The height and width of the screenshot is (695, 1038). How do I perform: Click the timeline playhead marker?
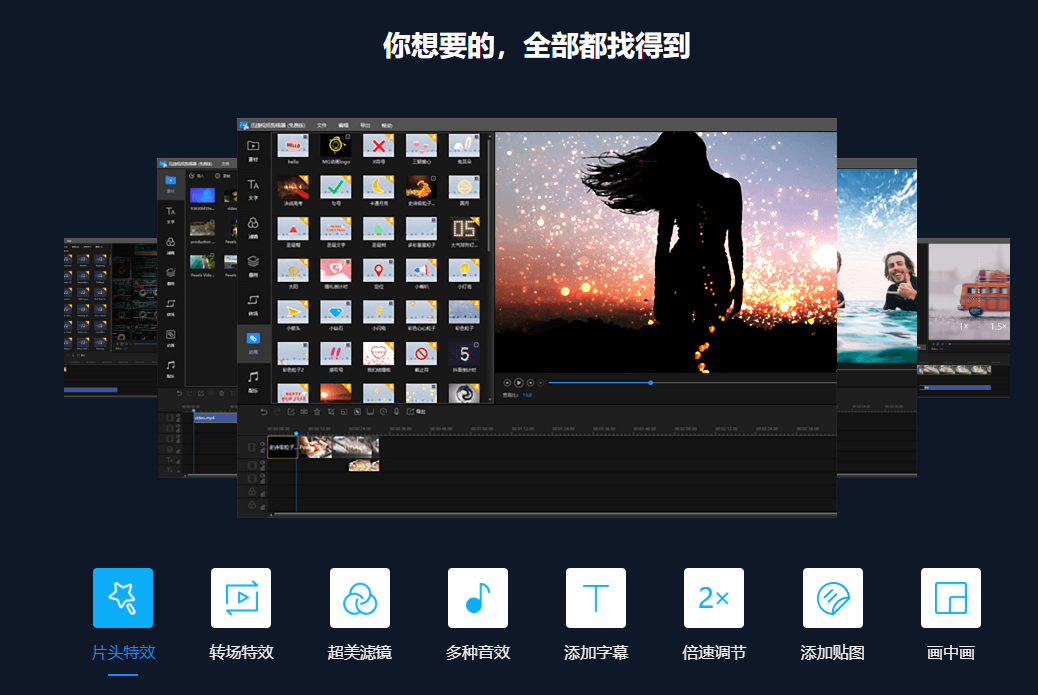click(296, 434)
